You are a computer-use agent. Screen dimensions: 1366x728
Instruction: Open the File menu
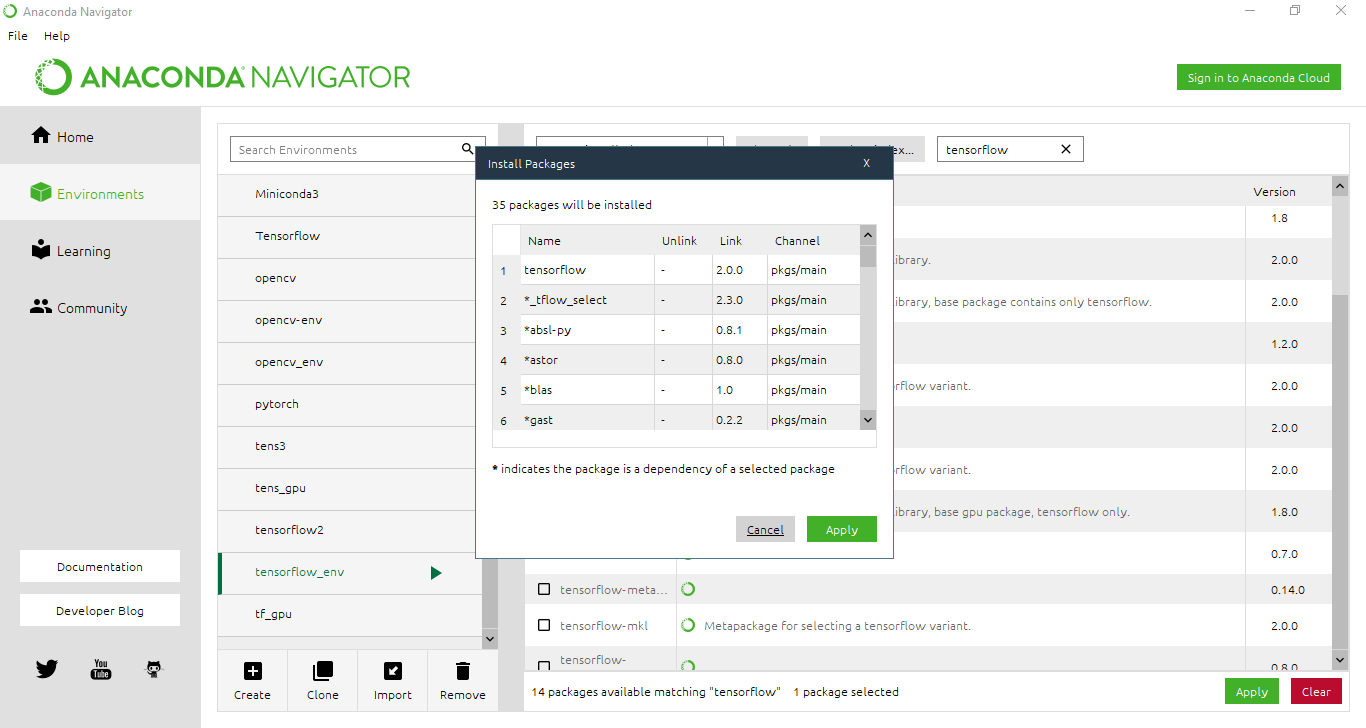(x=18, y=36)
